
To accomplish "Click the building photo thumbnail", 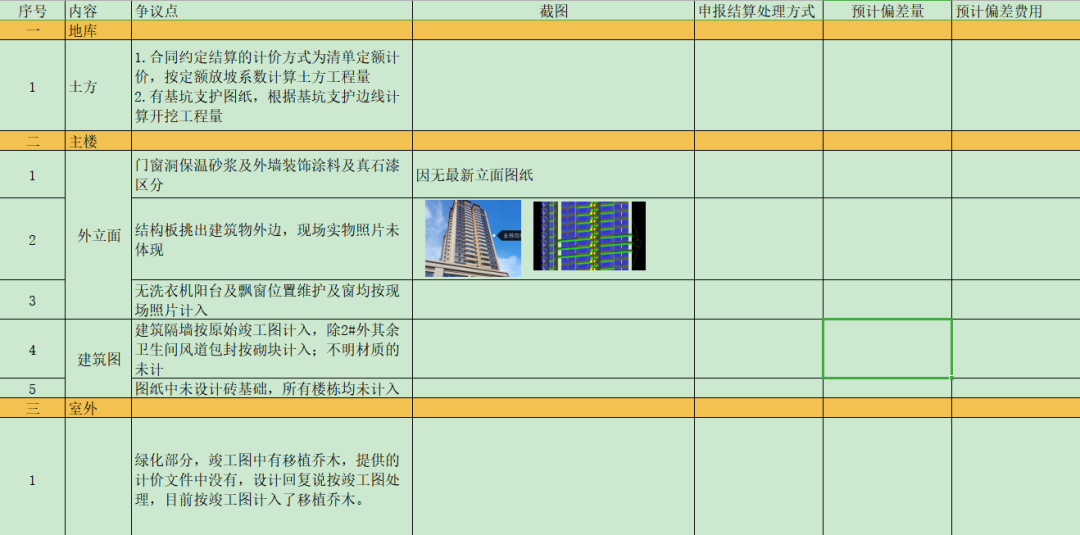I will point(473,238).
